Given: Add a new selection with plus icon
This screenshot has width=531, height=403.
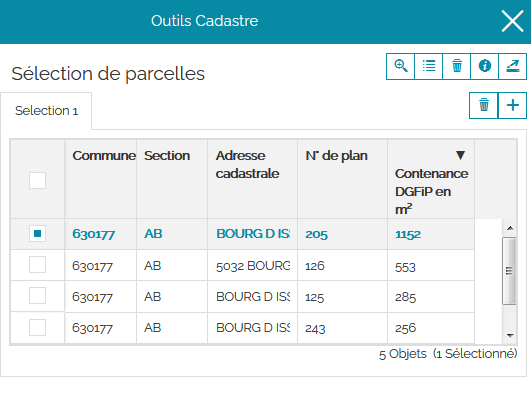Looking at the screenshot, I should [x=513, y=105].
